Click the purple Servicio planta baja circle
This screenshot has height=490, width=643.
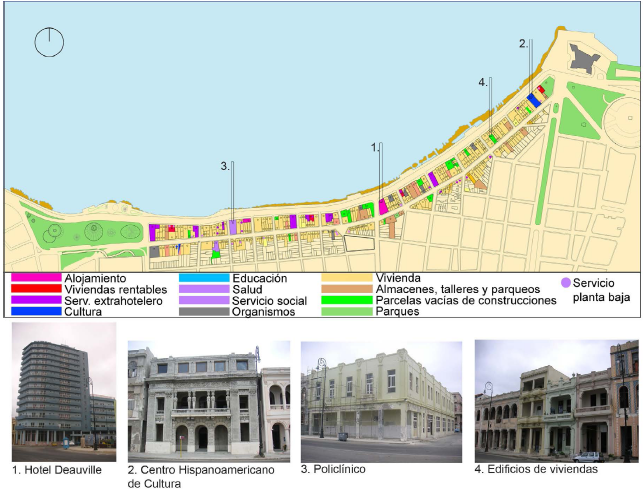566,284
